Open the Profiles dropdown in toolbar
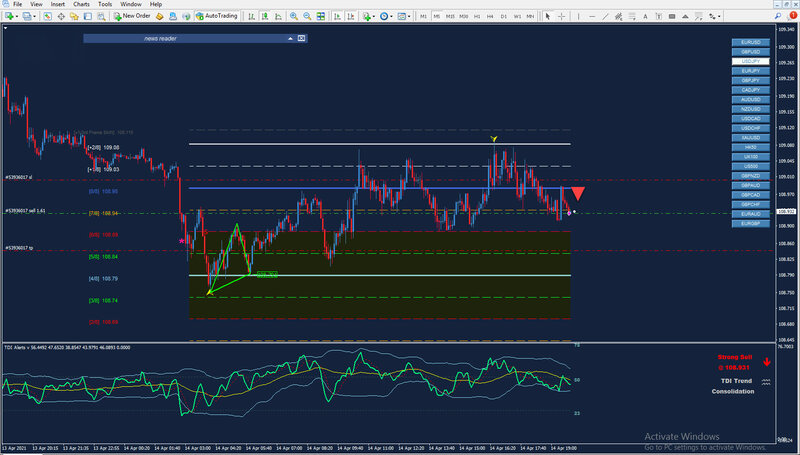The height and width of the screenshot is (455, 800). [x=30, y=16]
